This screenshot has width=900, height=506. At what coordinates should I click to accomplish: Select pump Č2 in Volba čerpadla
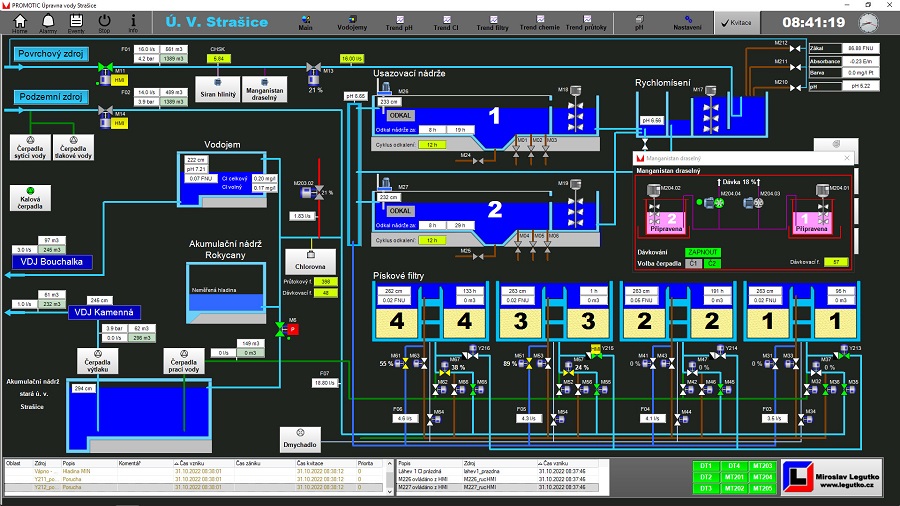712,263
